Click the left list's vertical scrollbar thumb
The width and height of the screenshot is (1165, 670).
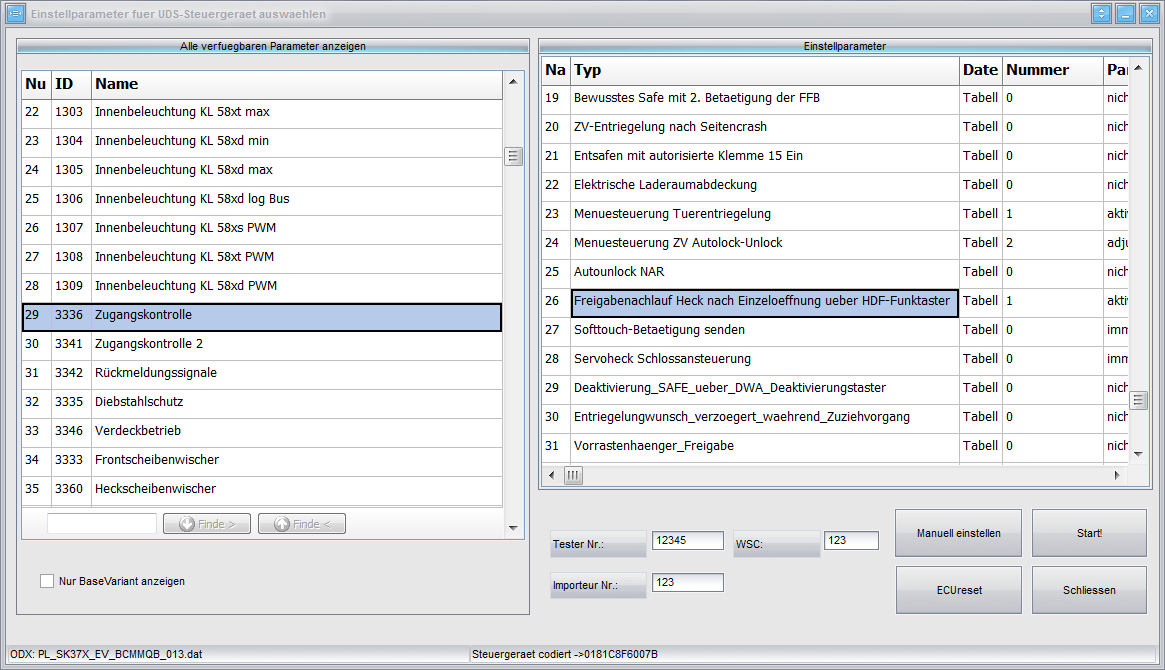(513, 156)
